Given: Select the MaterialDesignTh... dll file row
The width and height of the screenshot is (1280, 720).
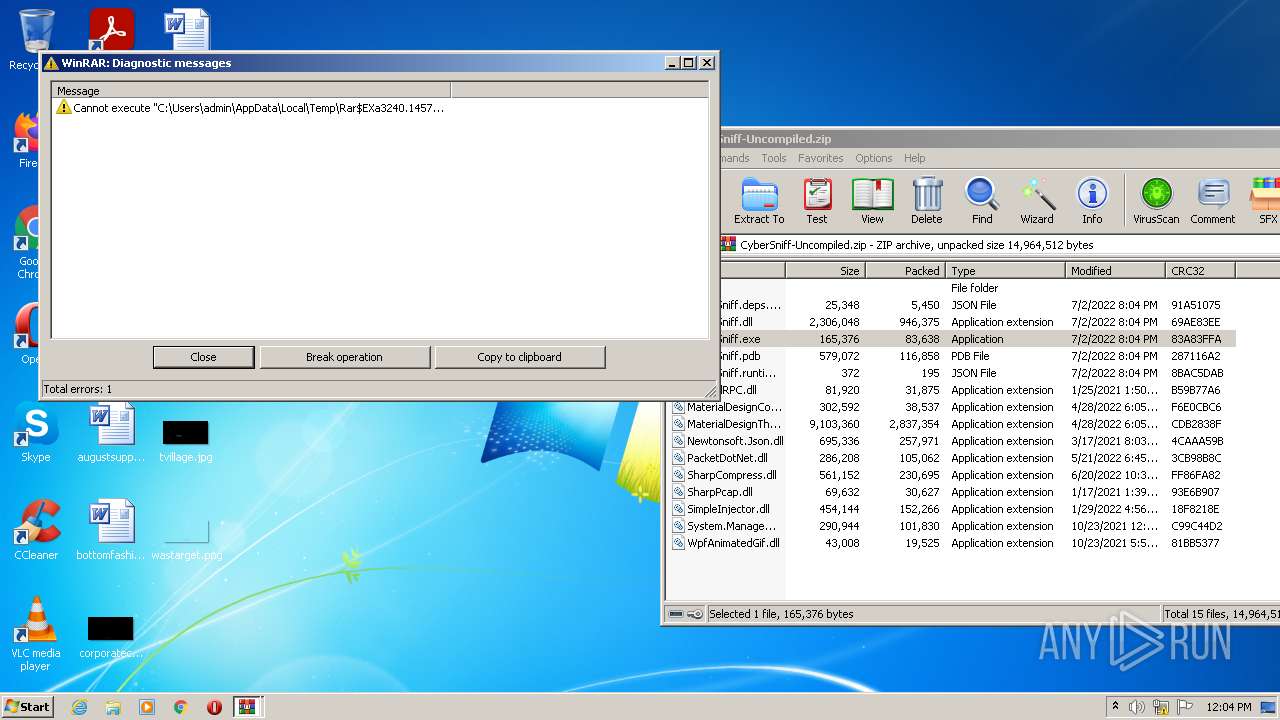Looking at the screenshot, I should pyautogui.click(x=952, y=424).
